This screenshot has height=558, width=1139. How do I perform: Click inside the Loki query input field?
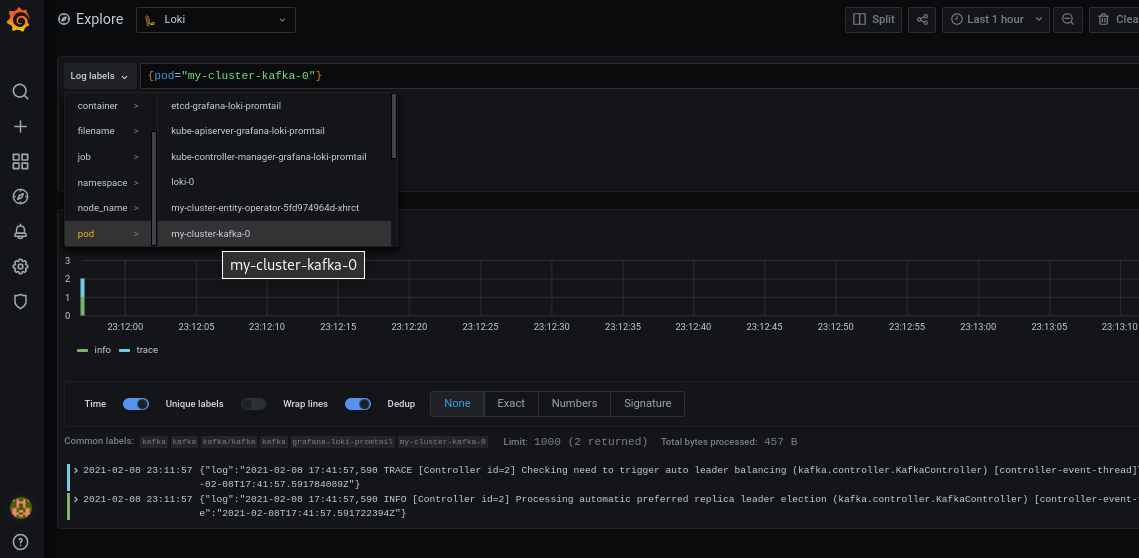[x=600, y=76]
